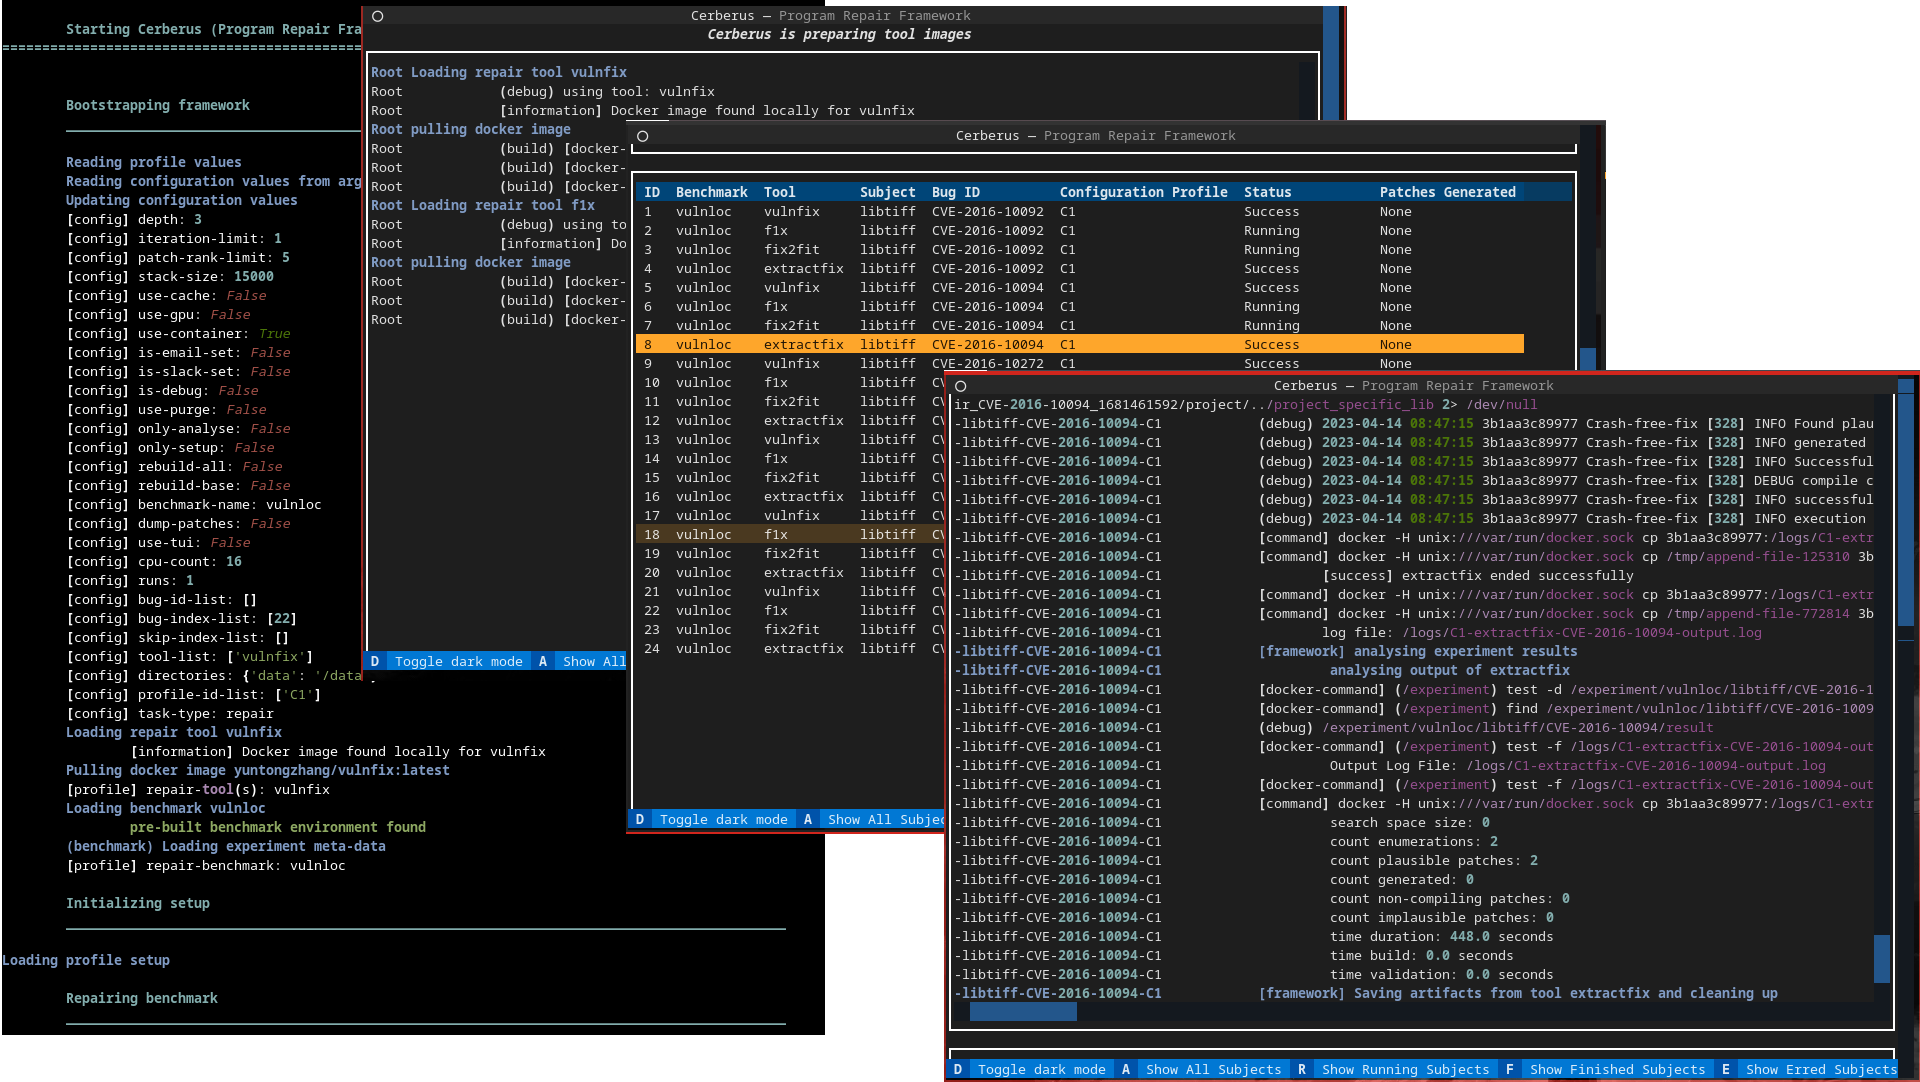
Task: Click Show Running Subjects footer button
Action: coord(1404,1069)
